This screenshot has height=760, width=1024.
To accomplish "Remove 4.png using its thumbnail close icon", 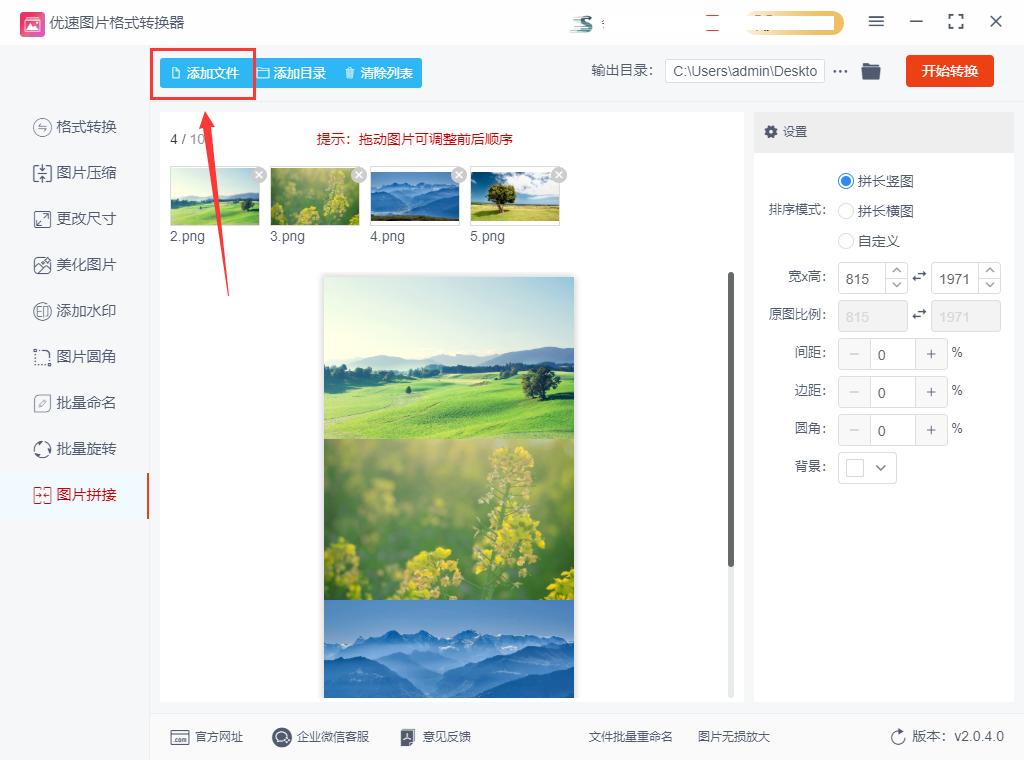I will point(459,173).
